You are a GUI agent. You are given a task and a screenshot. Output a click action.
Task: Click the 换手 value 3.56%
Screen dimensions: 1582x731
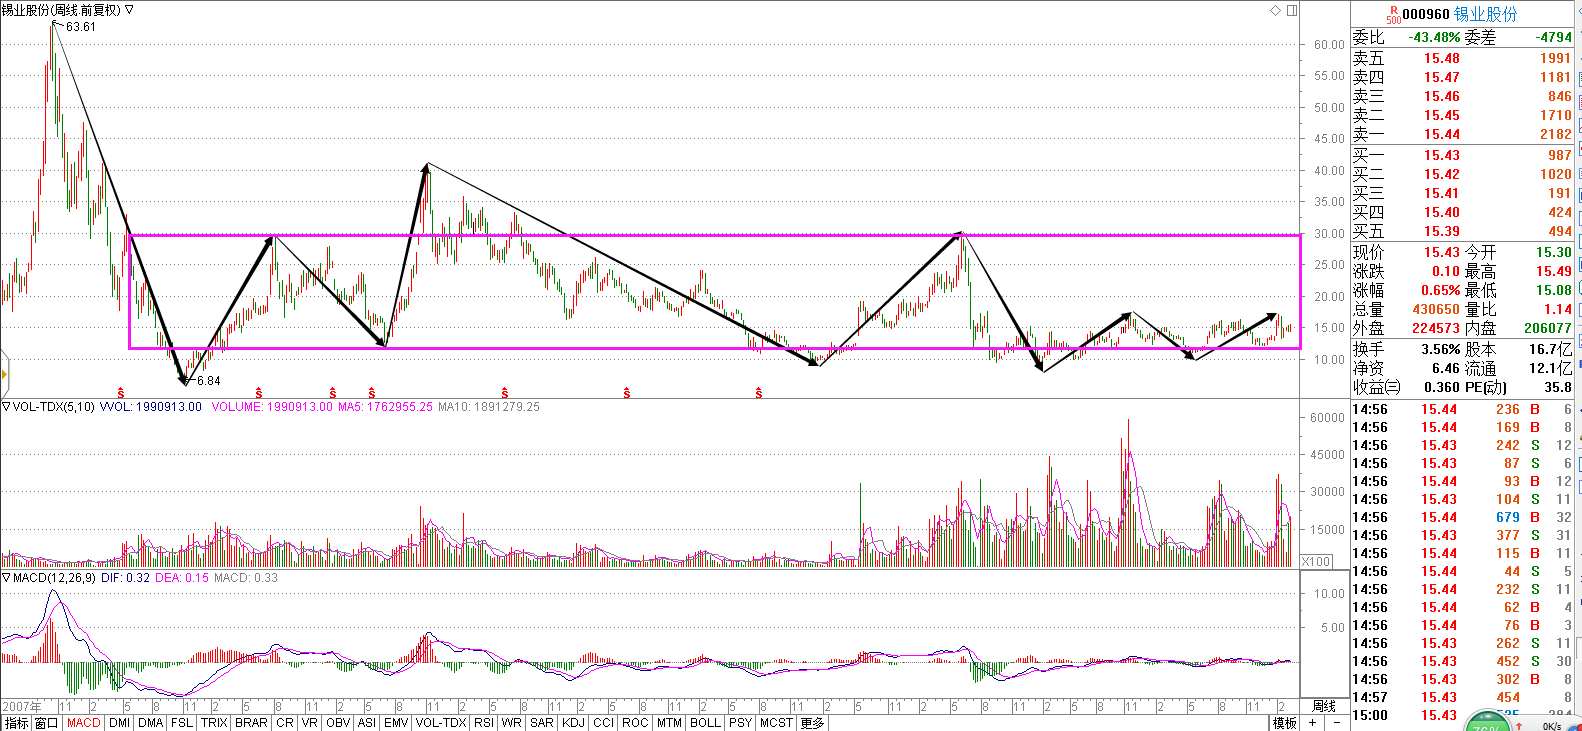point(1440,349)
